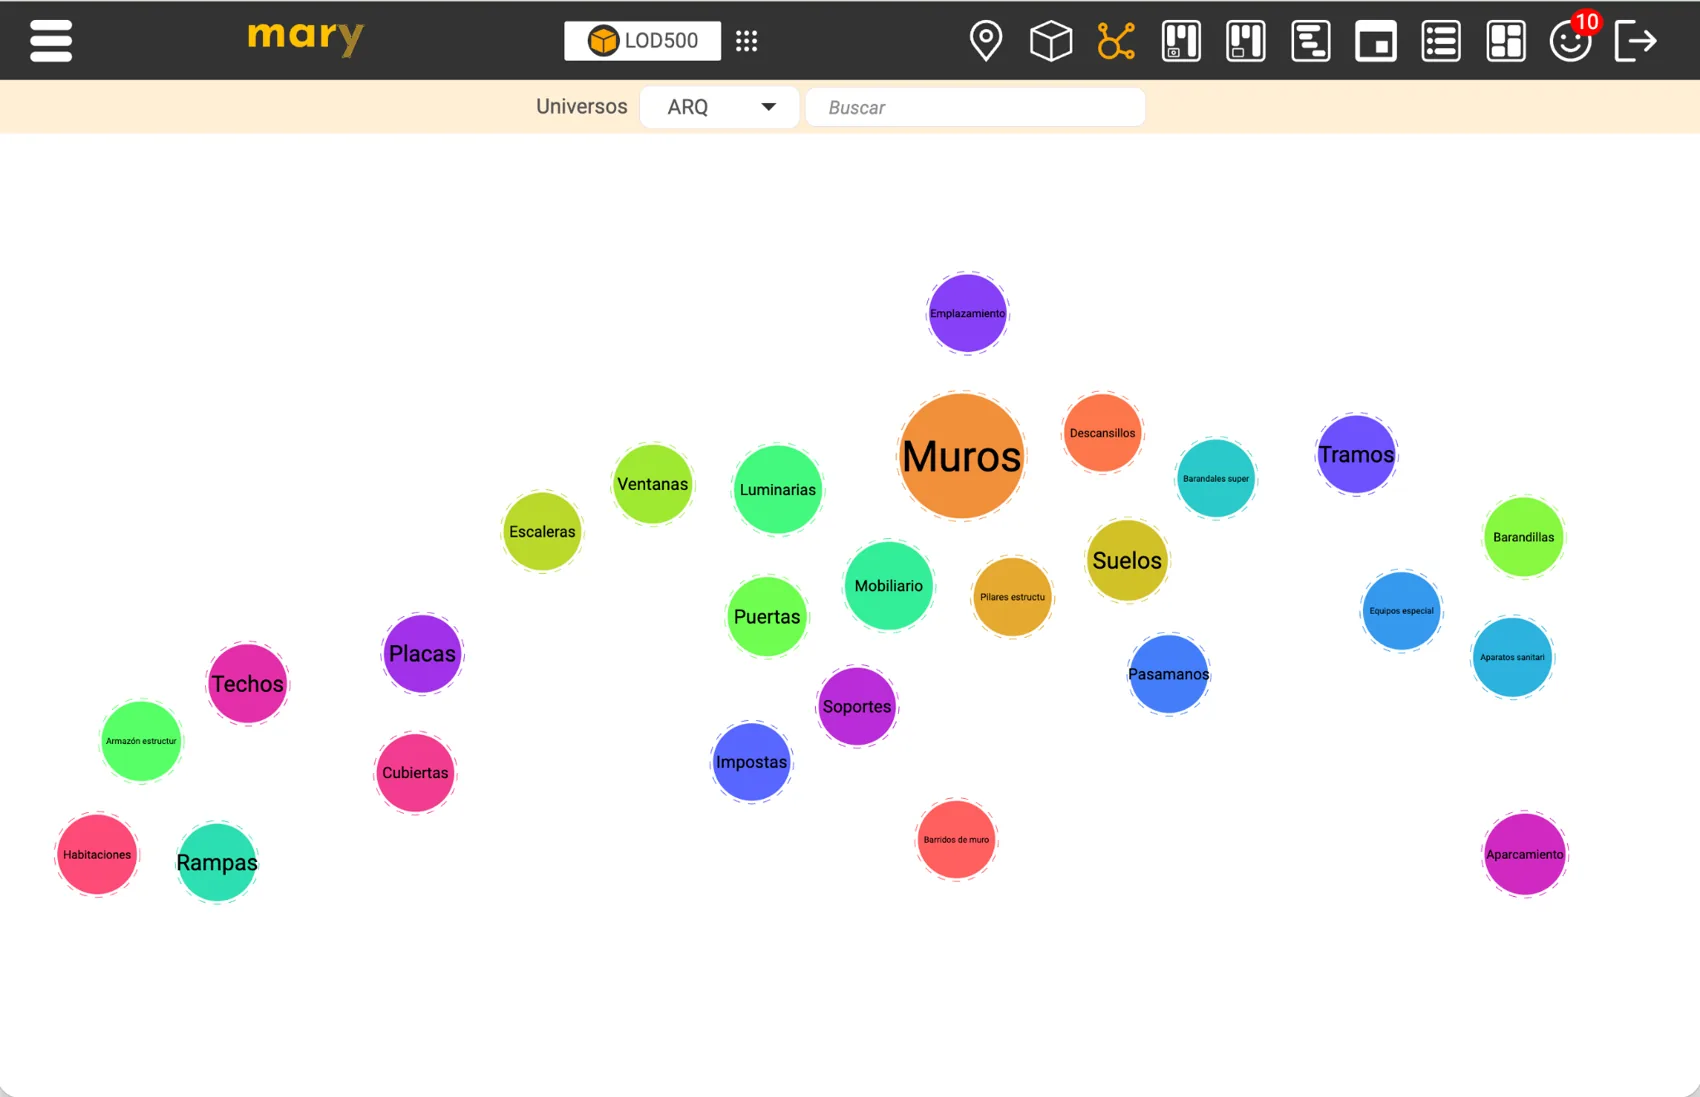Select the orange node graph view icon
This screenshot has width=1700, height=1097.
pos(1116,41)
